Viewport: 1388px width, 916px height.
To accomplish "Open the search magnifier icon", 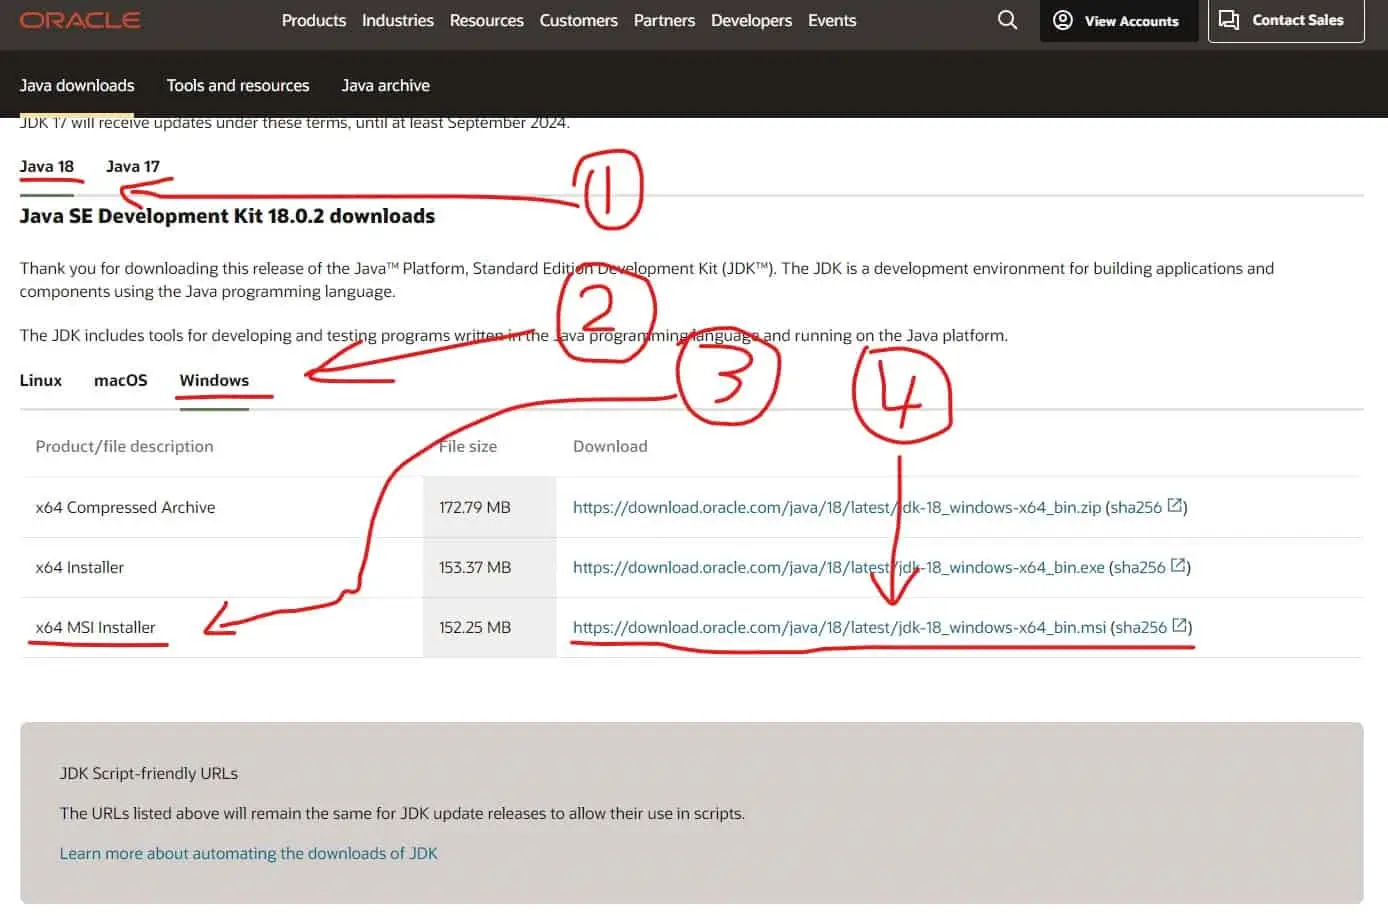I will 1007,20.
